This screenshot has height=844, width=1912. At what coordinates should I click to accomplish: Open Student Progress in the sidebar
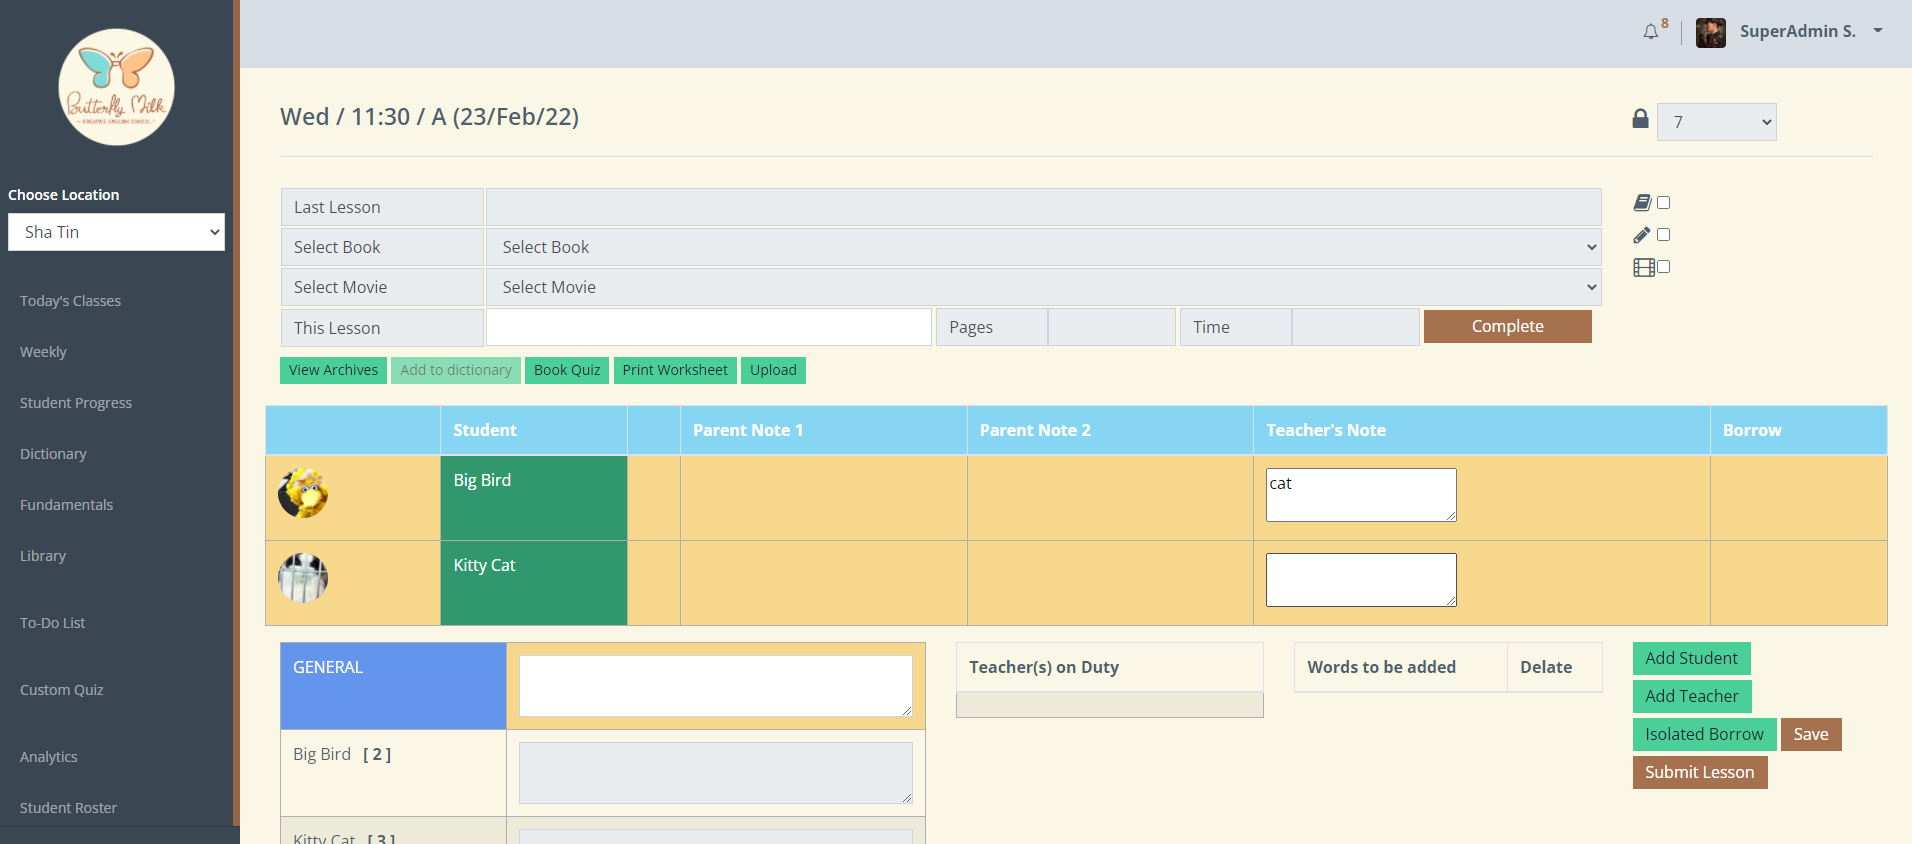76,403
